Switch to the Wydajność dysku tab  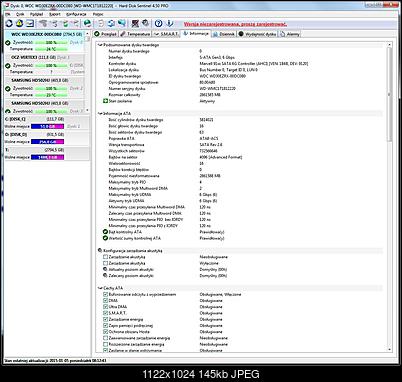tap(257, 34)
